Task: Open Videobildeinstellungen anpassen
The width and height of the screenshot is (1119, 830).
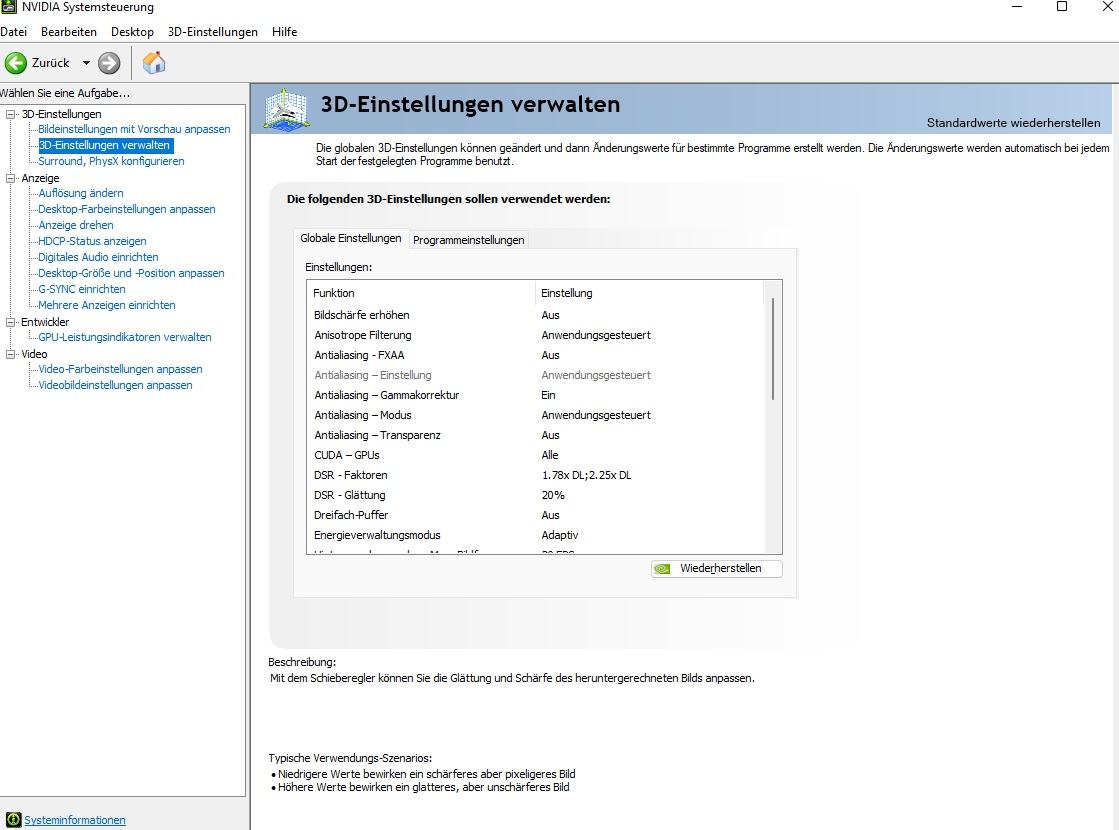Action: (116, 385)
